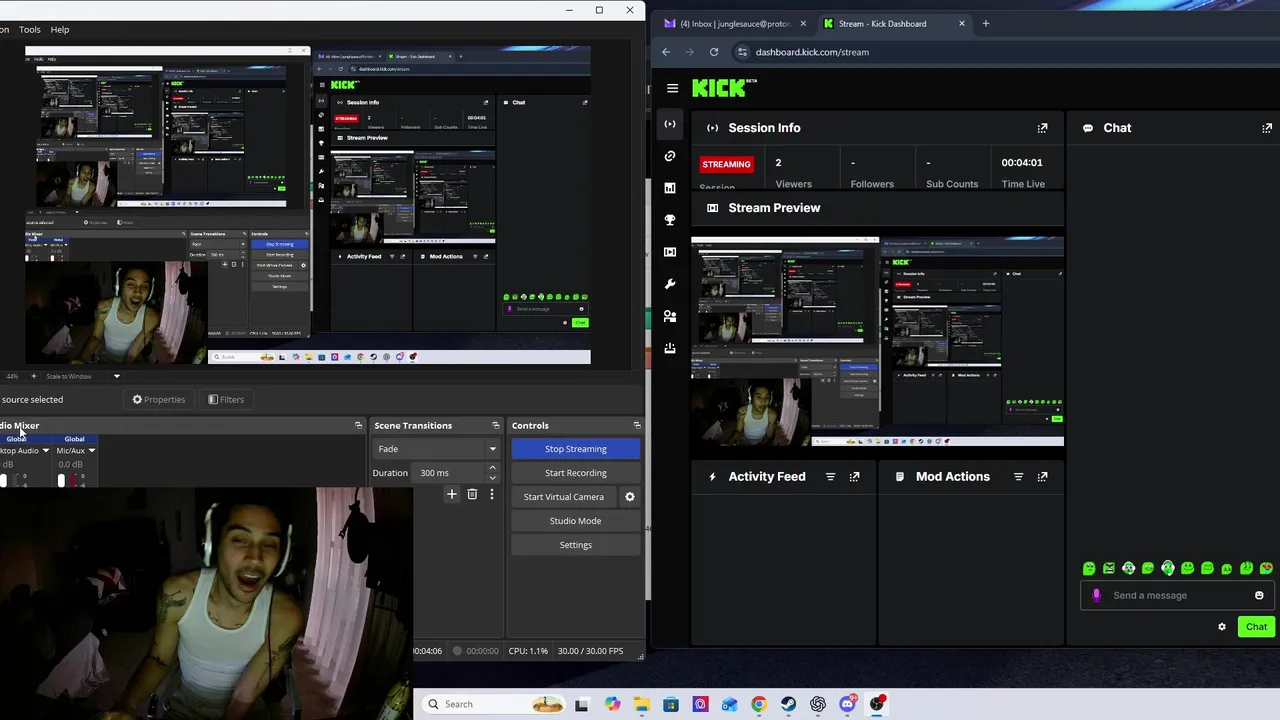Open the Fade transition dropdown

(x=436, y=449)
